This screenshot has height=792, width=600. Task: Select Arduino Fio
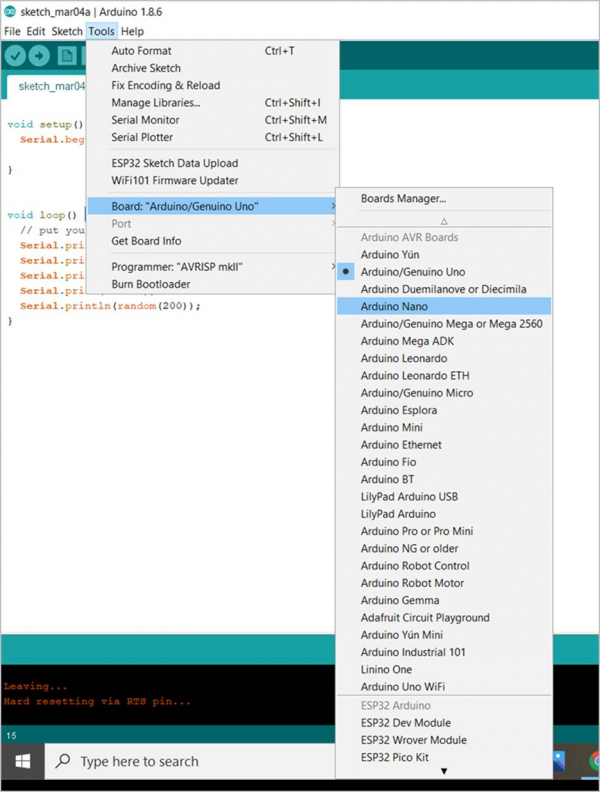pos(444,462)
